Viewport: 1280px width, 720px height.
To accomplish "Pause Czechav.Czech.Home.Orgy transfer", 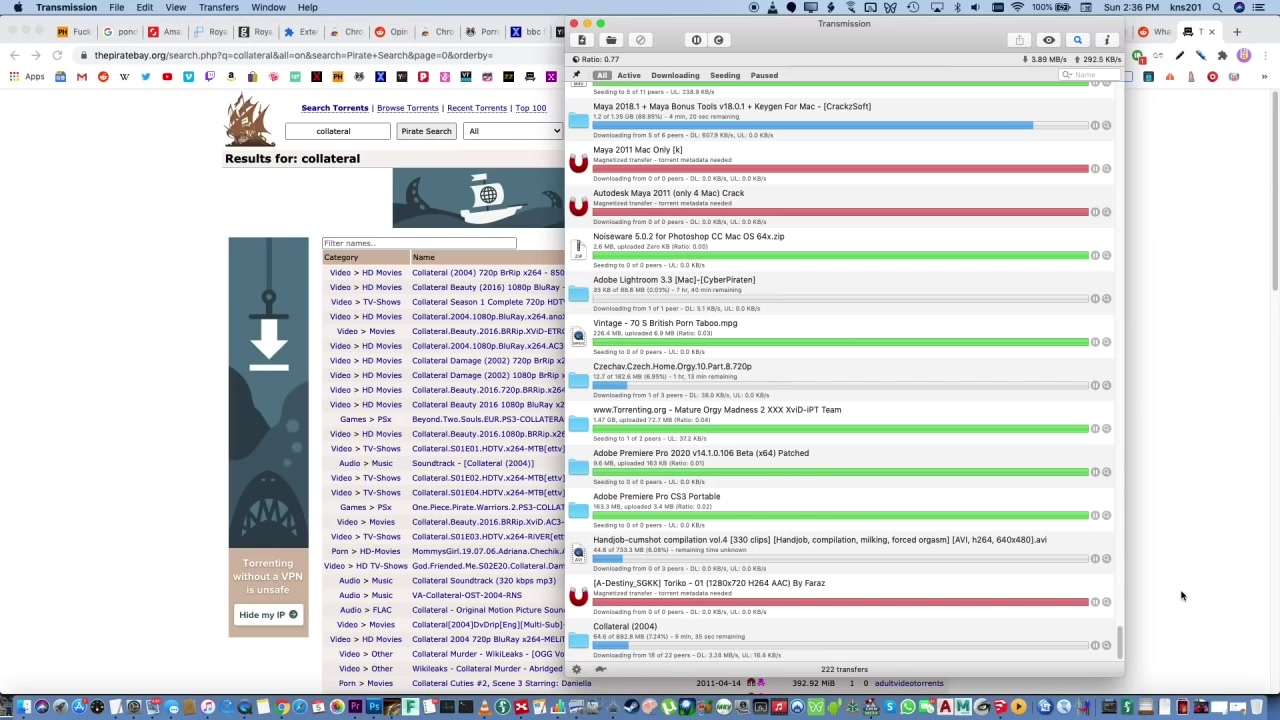I will click(x=1095, y=385).
